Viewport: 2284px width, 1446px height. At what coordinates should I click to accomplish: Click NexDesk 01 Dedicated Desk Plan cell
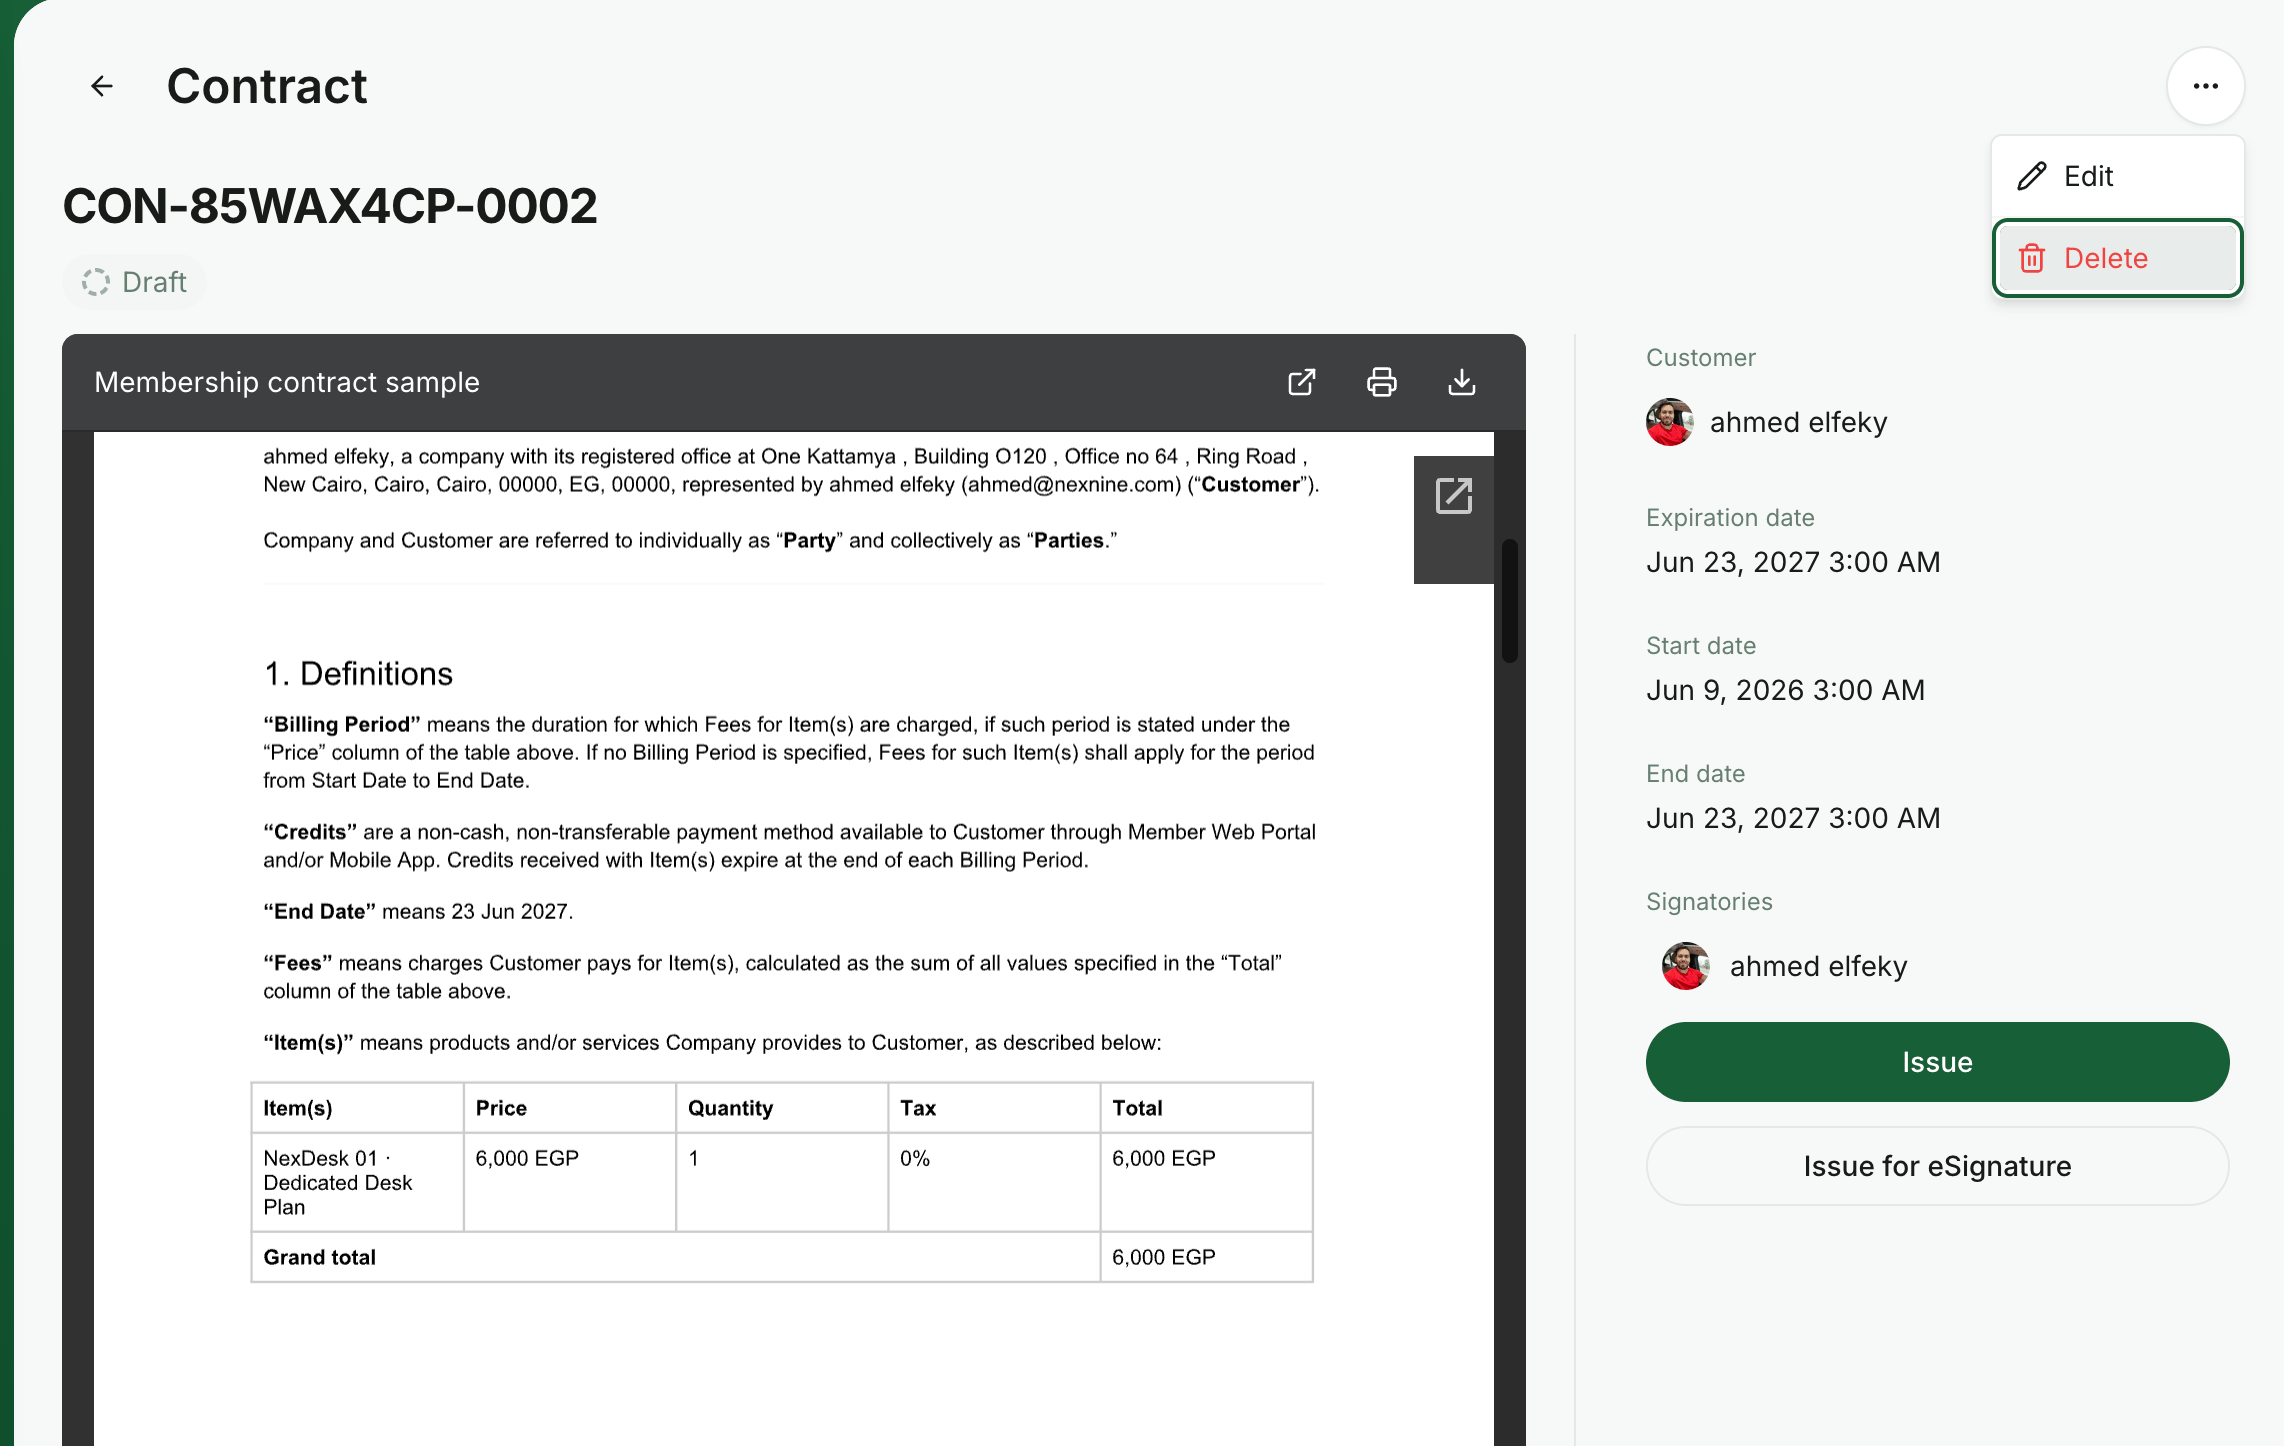coord(357,1182)
